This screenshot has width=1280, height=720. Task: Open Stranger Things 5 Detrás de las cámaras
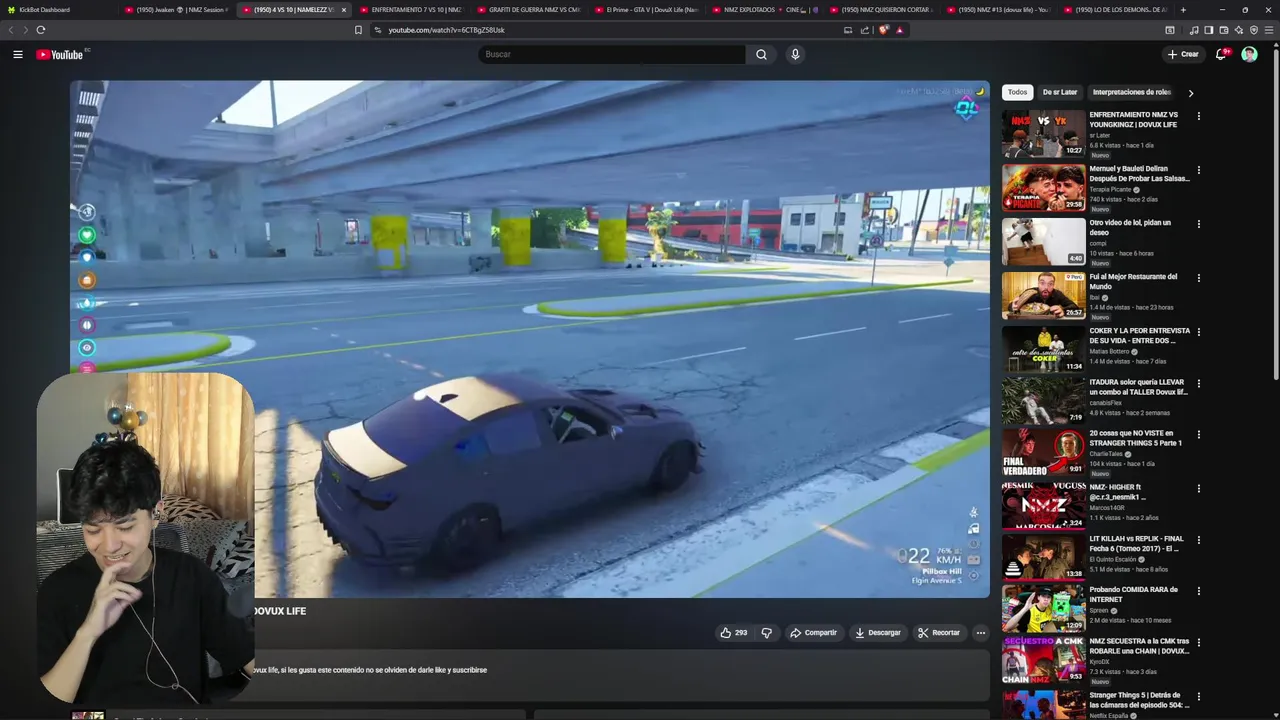1138,698
